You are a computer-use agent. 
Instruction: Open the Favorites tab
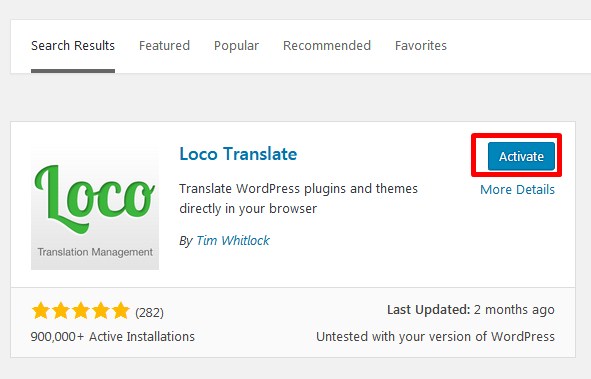tap(421, 46)
